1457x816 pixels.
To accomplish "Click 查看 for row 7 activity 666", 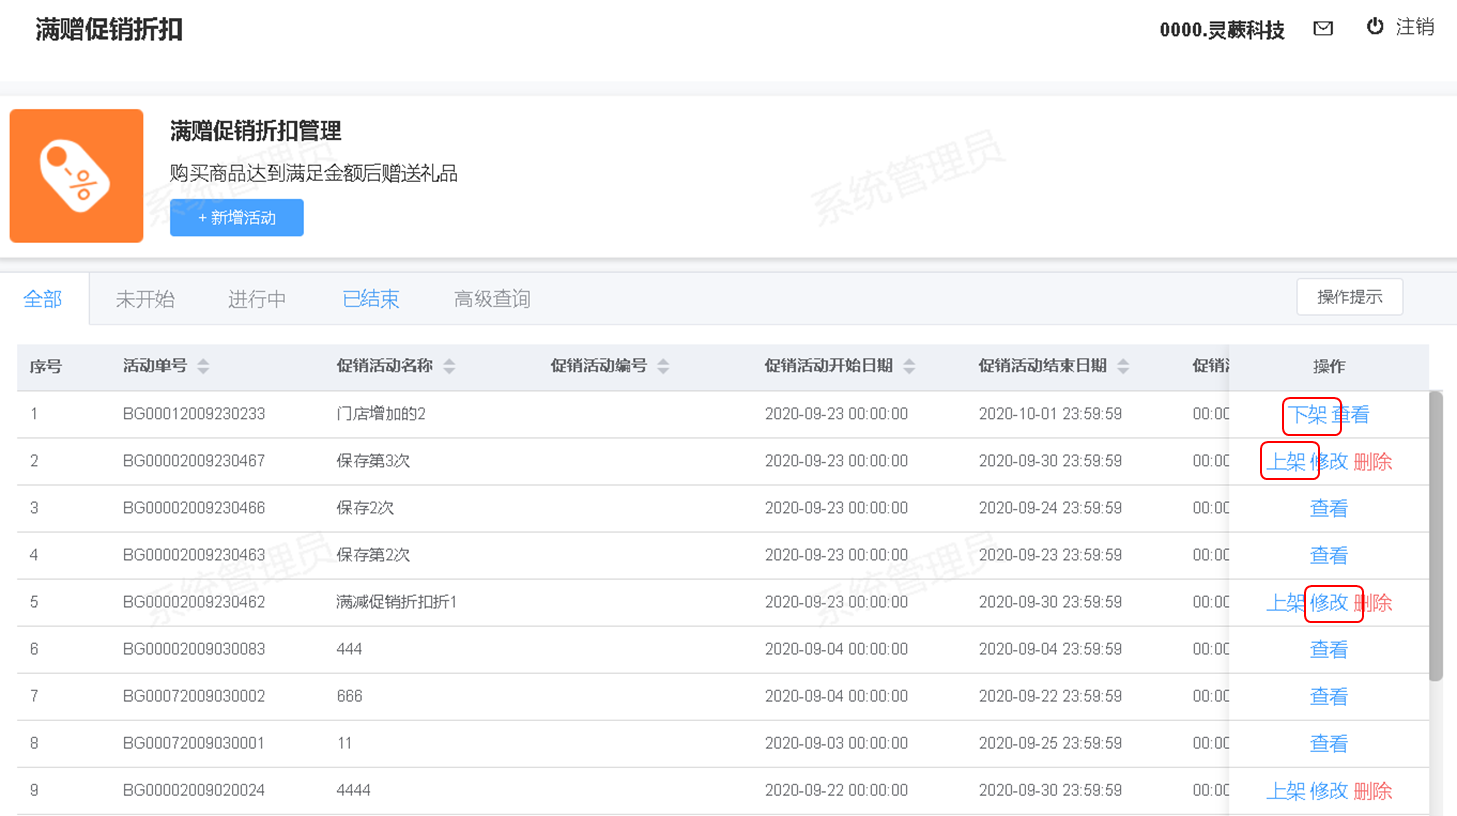I will (1329, 697).
